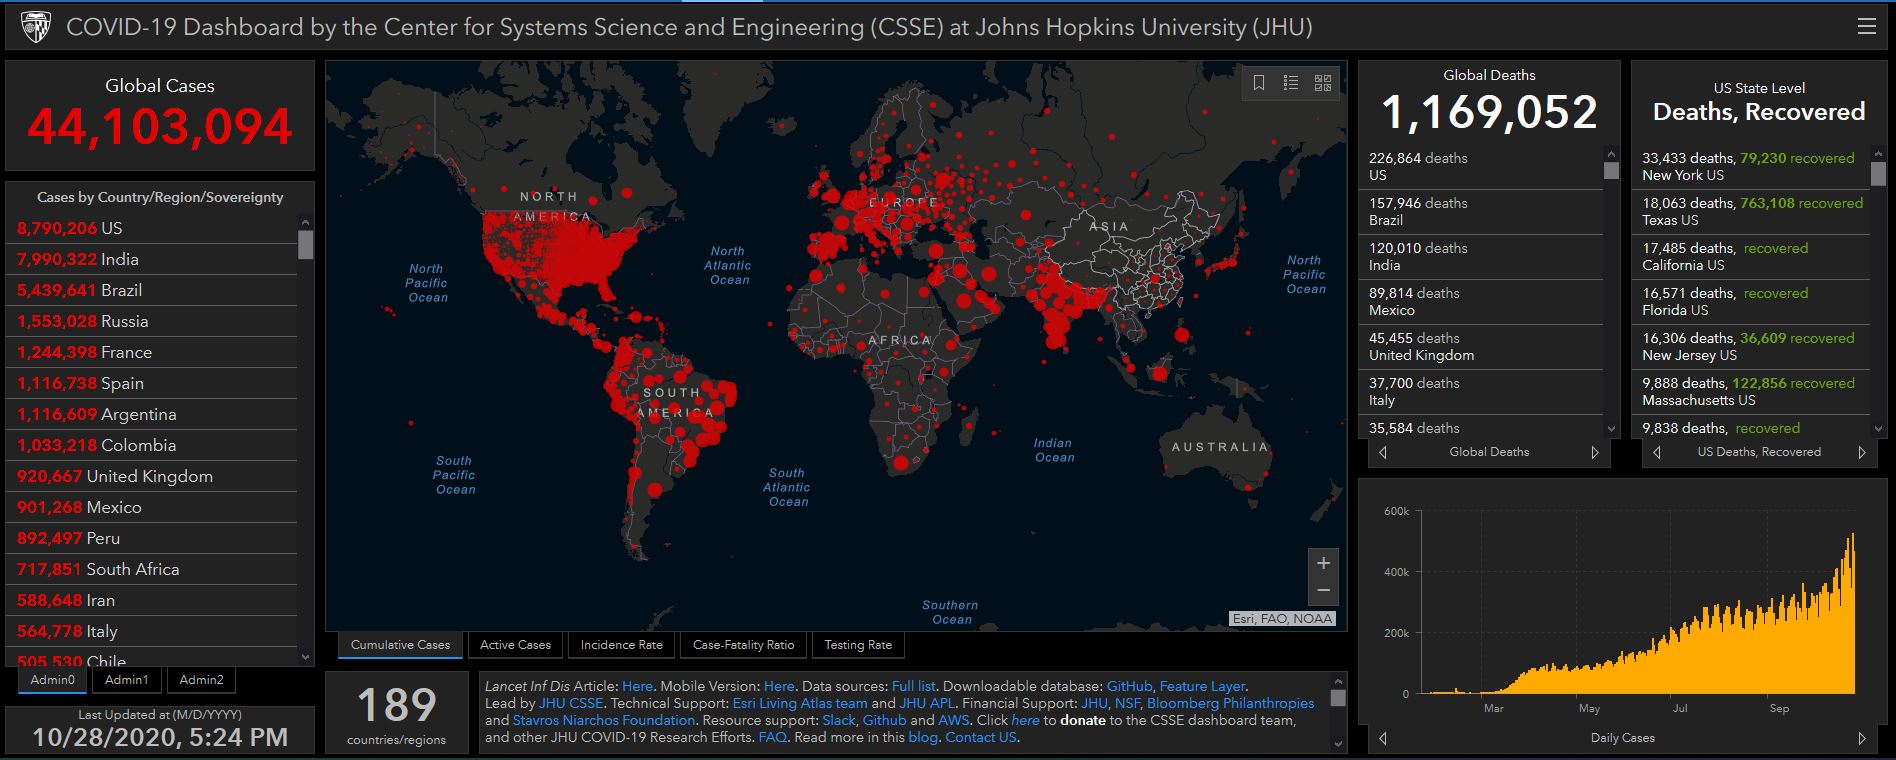Open the map bookmarks icon

point(1259,83)
